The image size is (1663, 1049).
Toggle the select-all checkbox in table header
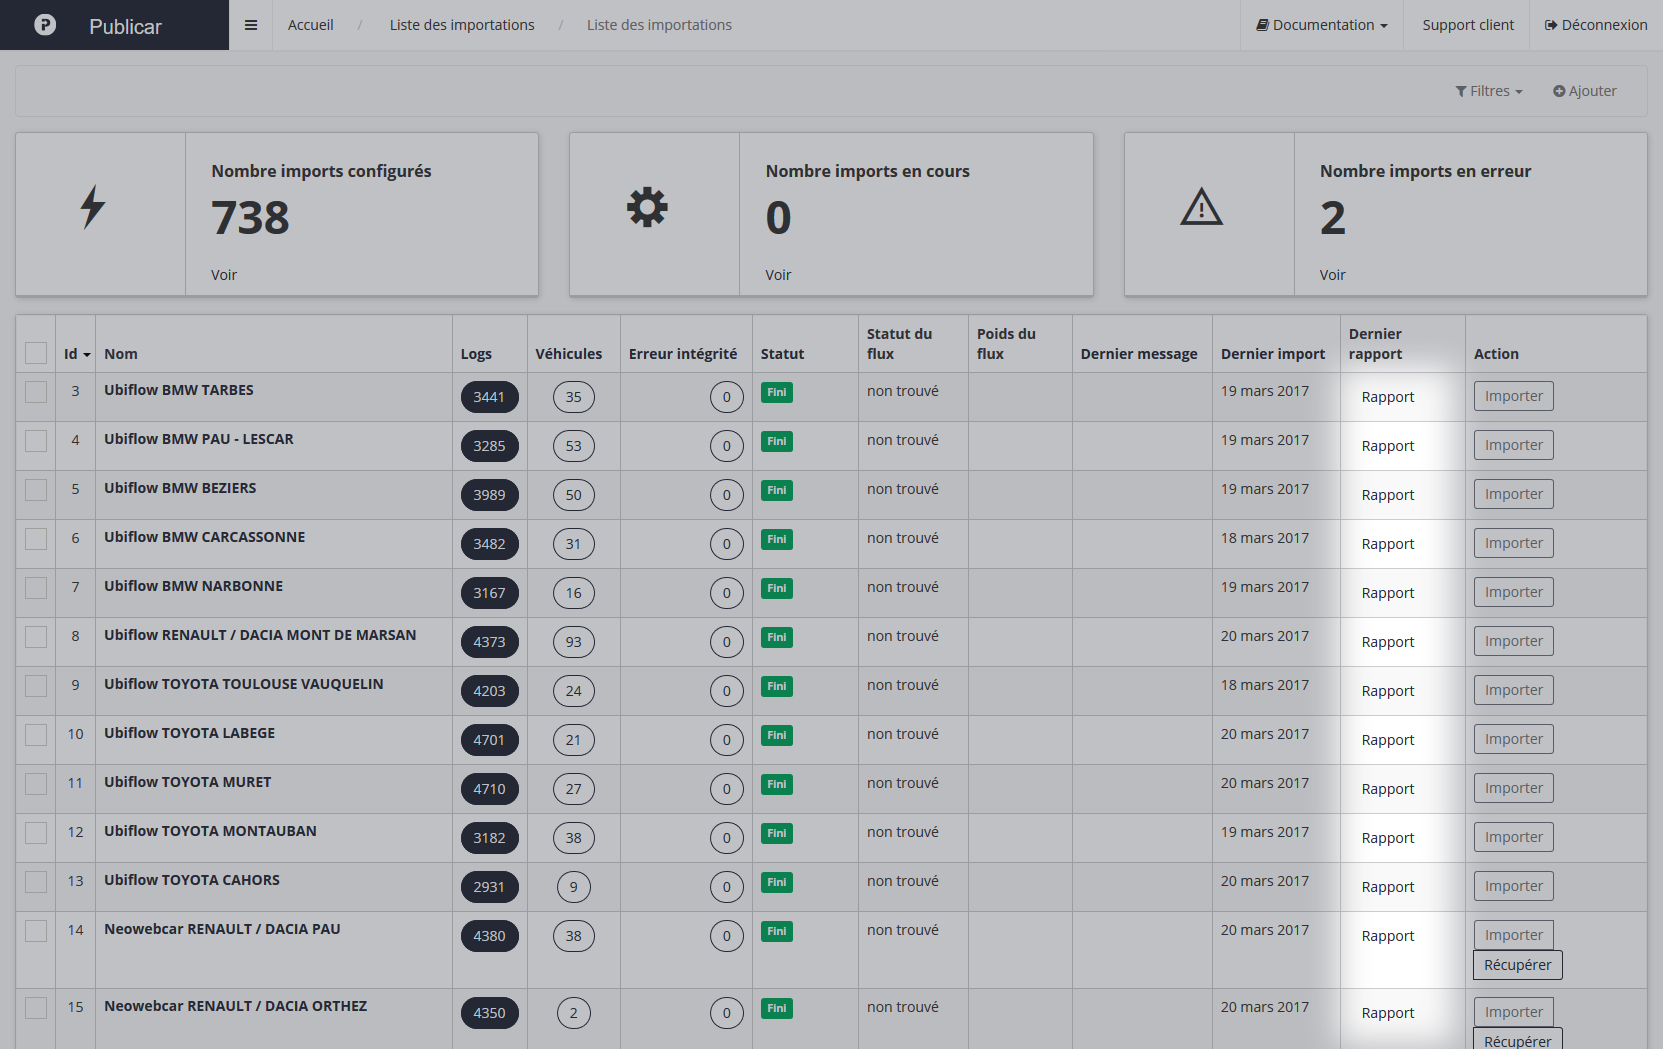pyautogui.click(x=36, y=353)
